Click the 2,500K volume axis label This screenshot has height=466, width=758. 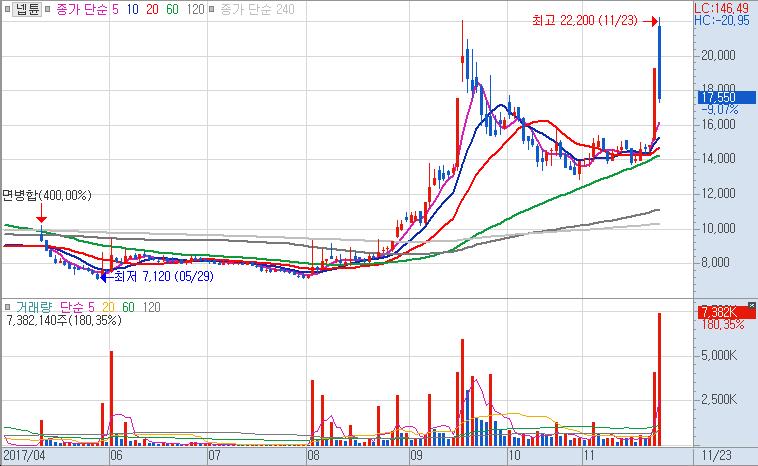click(719, 399)
